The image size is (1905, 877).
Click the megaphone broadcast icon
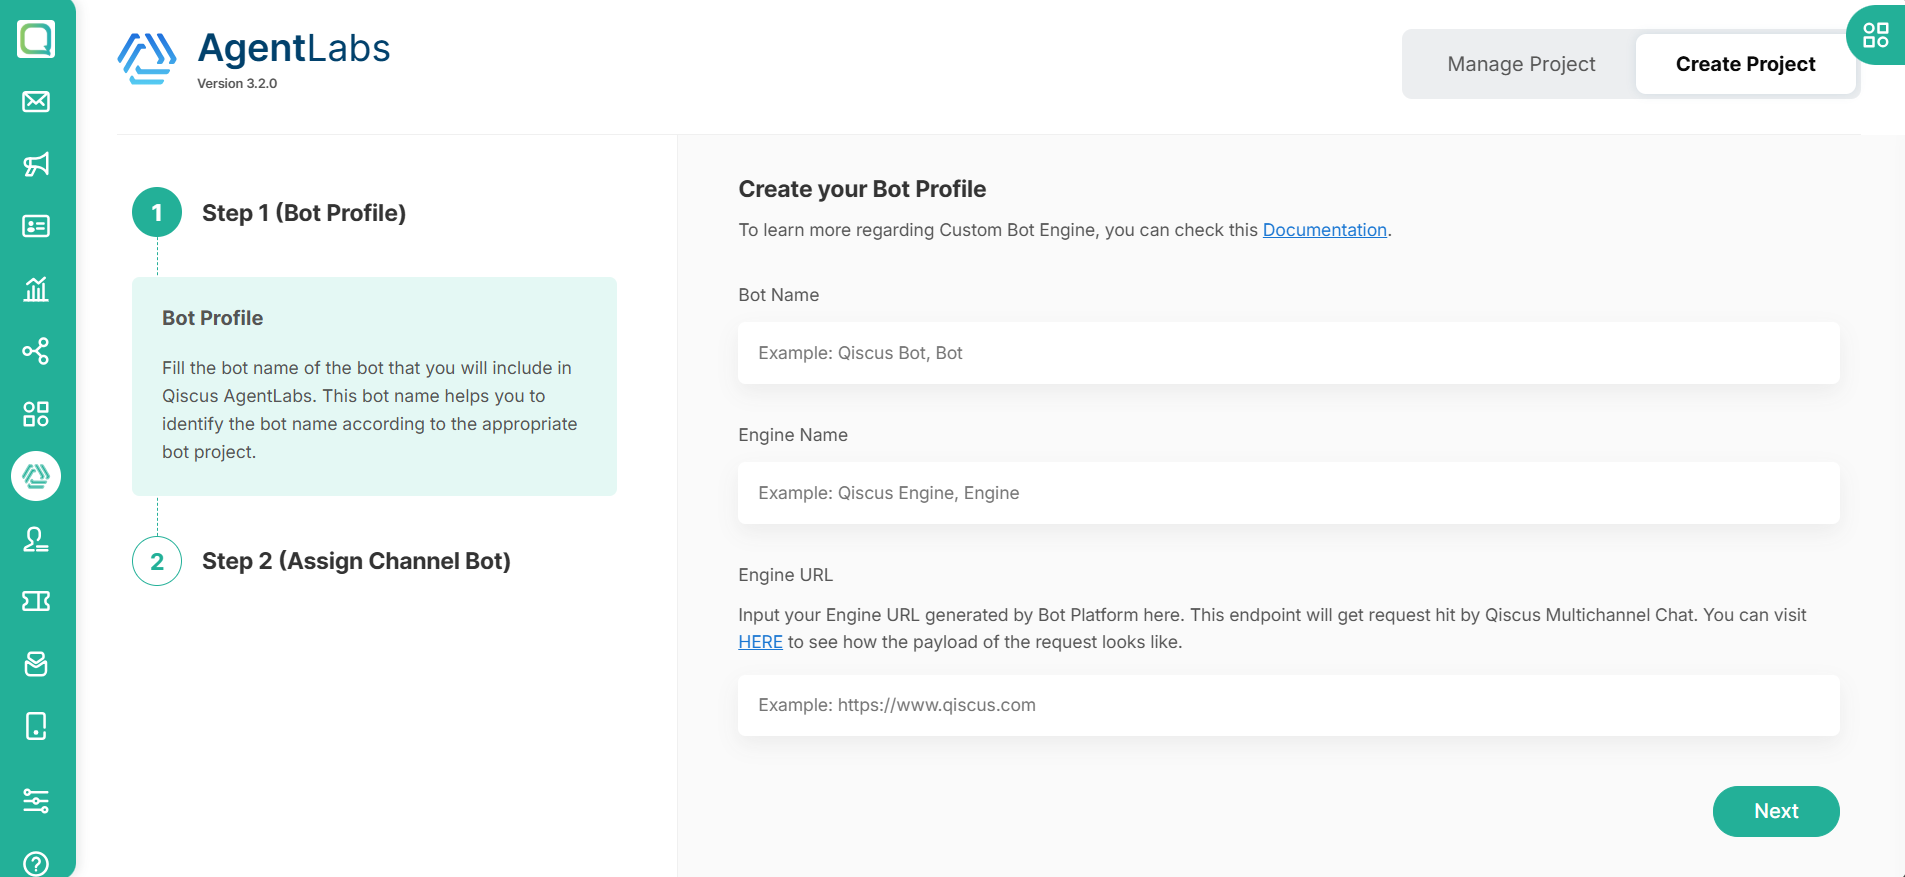pos(36,164)
